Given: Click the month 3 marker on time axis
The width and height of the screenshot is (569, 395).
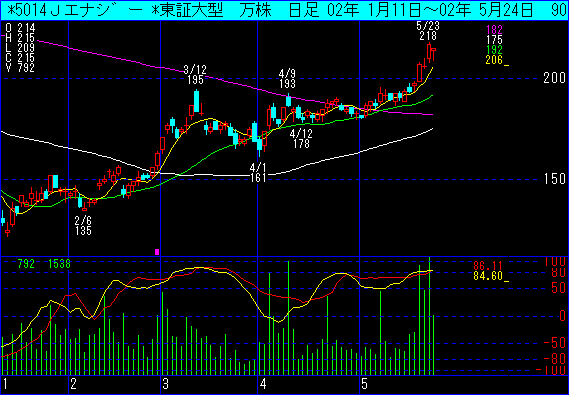Looking at the screenshot, I should (166, 384).
